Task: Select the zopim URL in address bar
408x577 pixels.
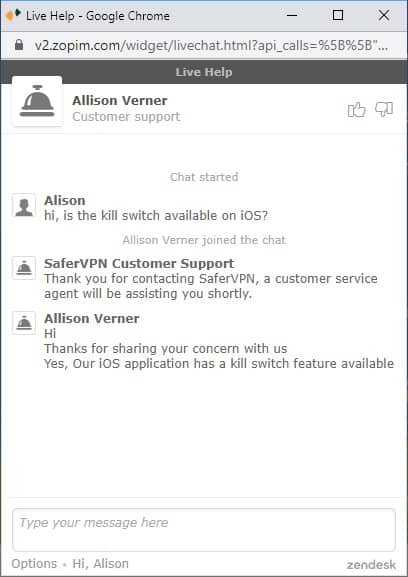Action: tap(211, 45)
